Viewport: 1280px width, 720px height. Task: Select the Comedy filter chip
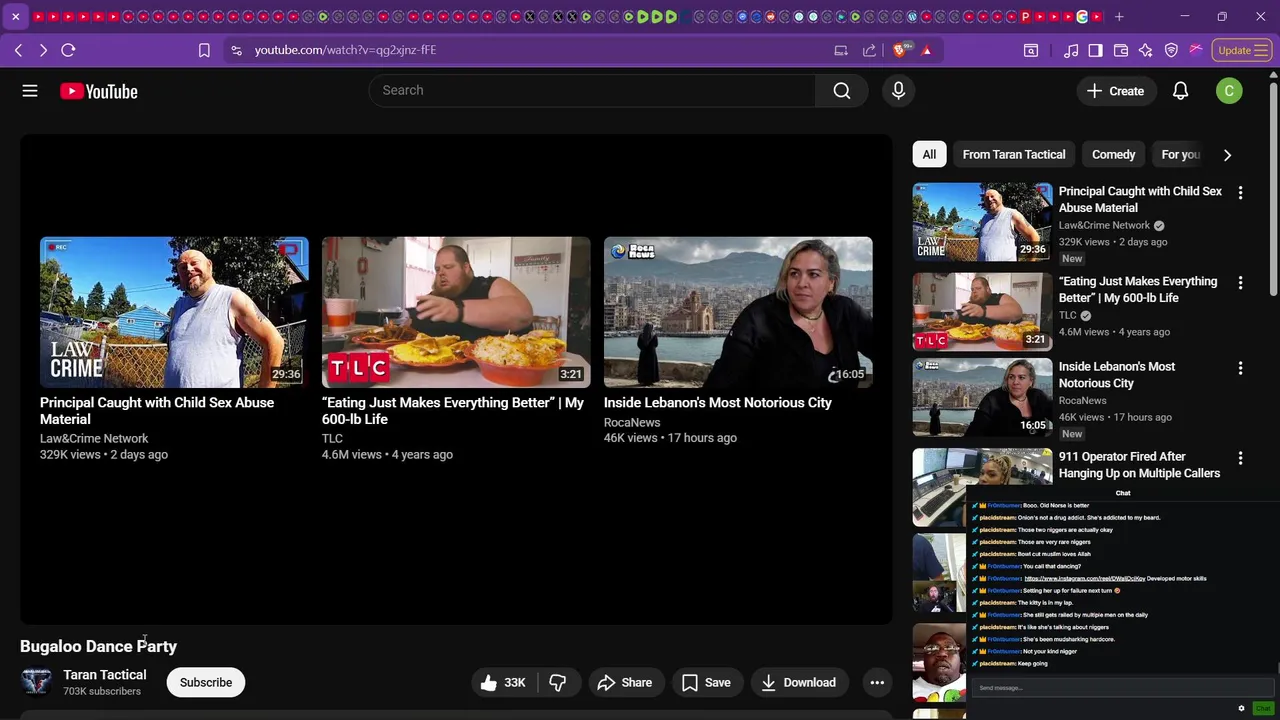(x=1113, y=155)
